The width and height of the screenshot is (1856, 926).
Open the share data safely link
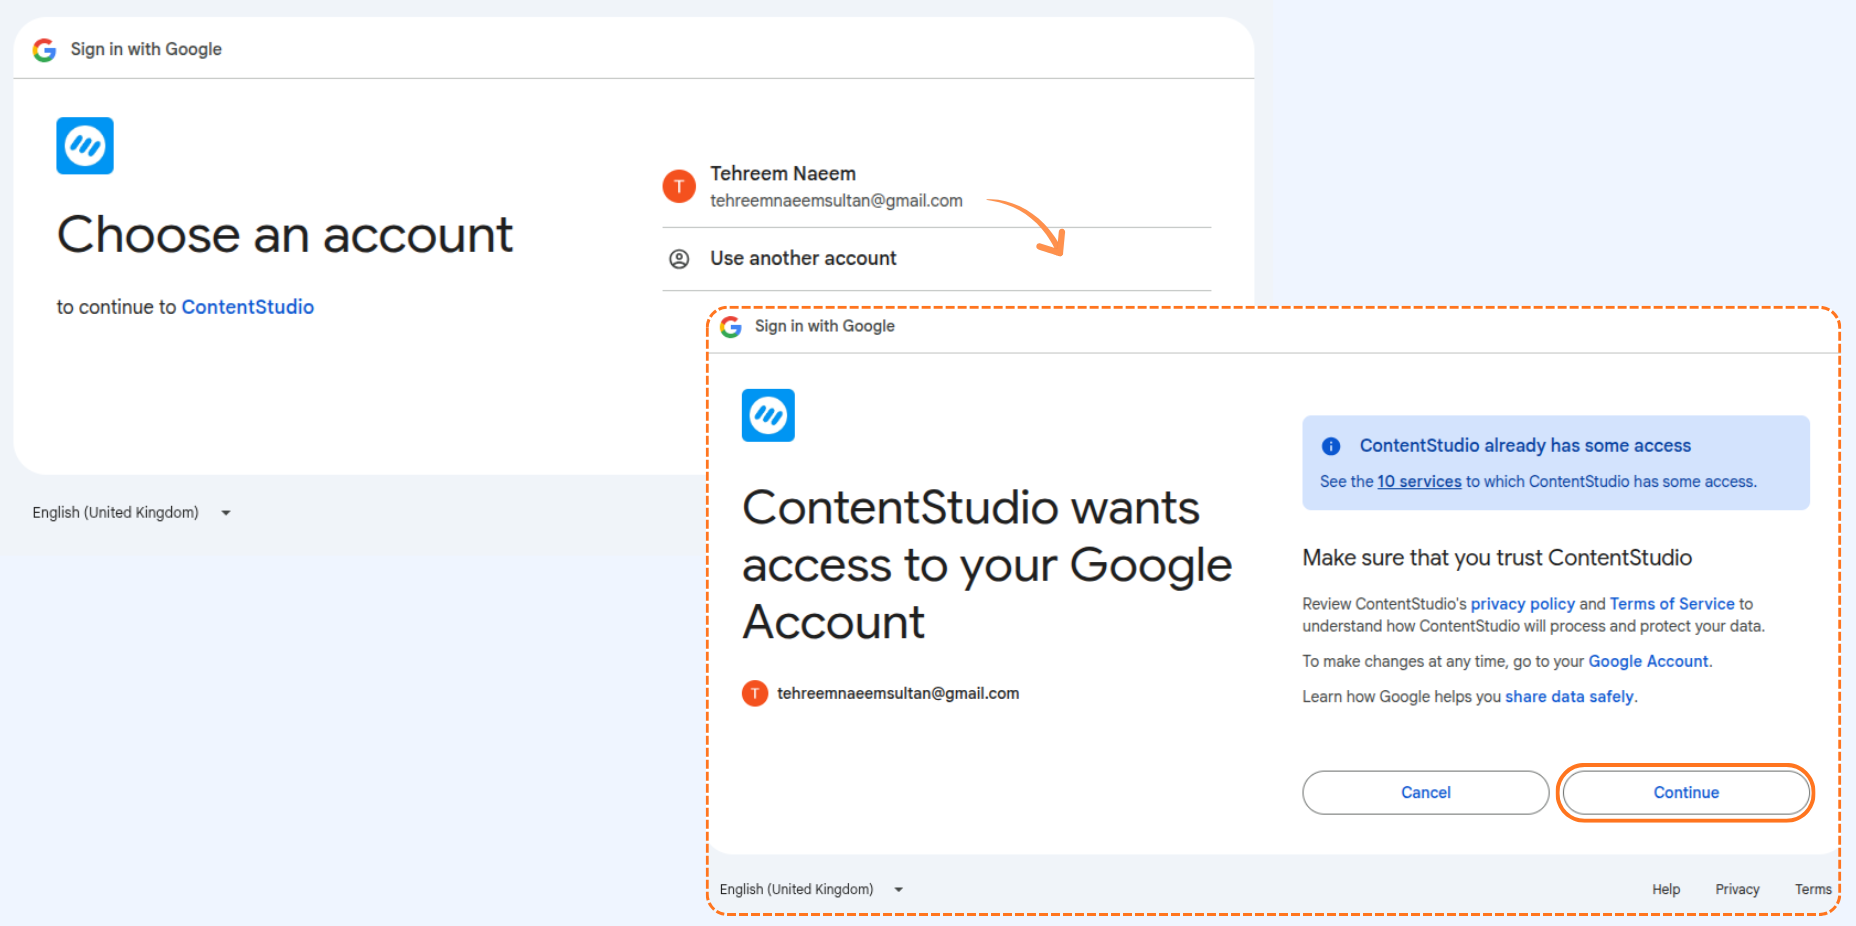coord(1569,697)
